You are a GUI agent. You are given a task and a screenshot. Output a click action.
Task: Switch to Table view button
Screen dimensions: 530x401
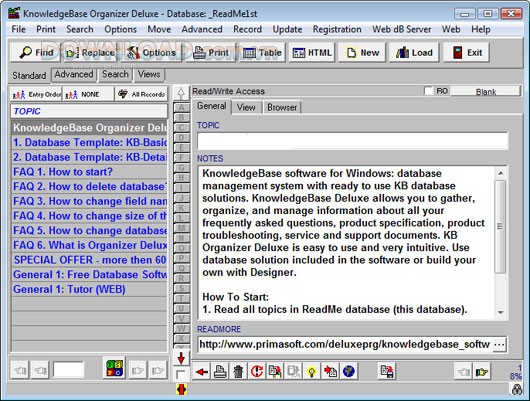coord(262,52)
